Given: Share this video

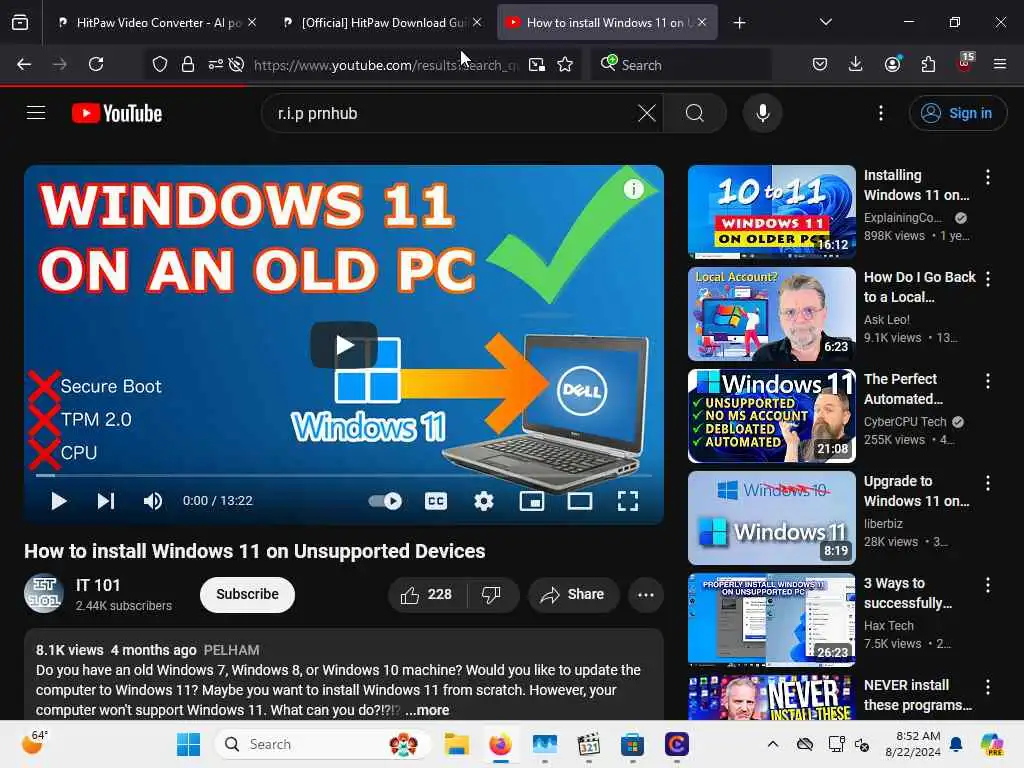Looking at the screenshot, I should coord(573,594).
